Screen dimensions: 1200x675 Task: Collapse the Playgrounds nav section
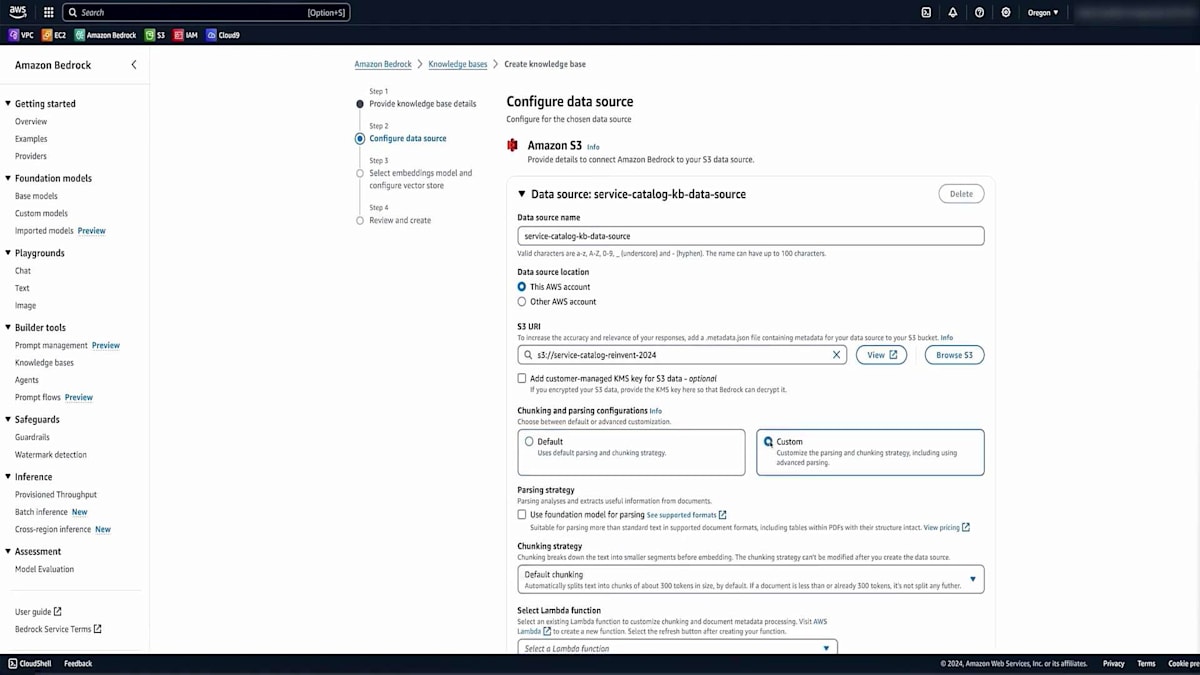pyautogui.click(x=8, y=254)
